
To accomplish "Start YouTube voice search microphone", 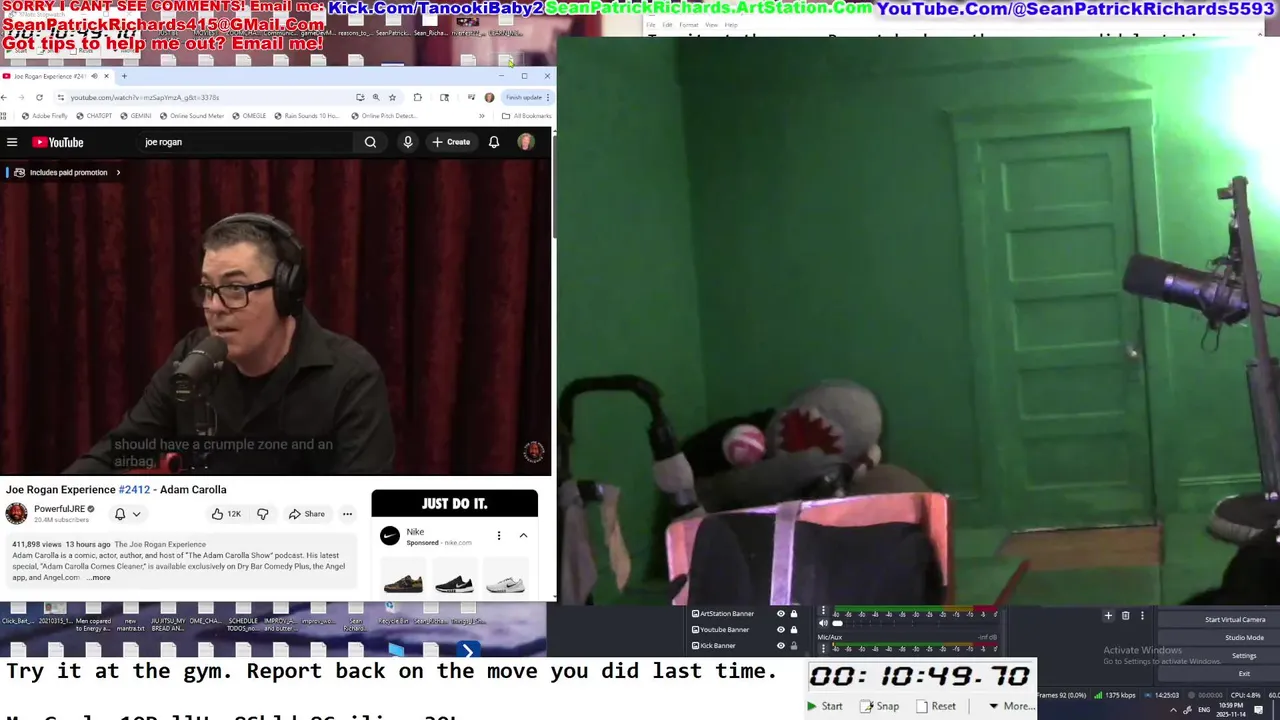I will click(x=407, y=142).
